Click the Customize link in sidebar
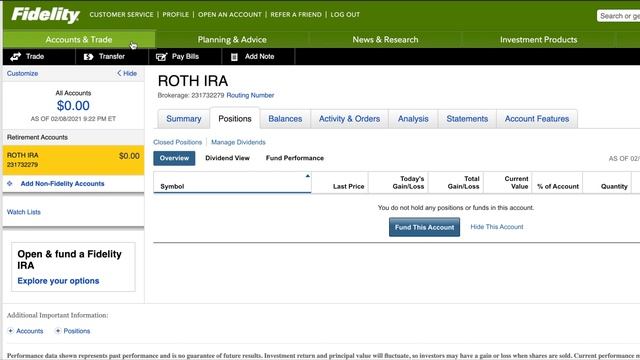 coord(22,73)
